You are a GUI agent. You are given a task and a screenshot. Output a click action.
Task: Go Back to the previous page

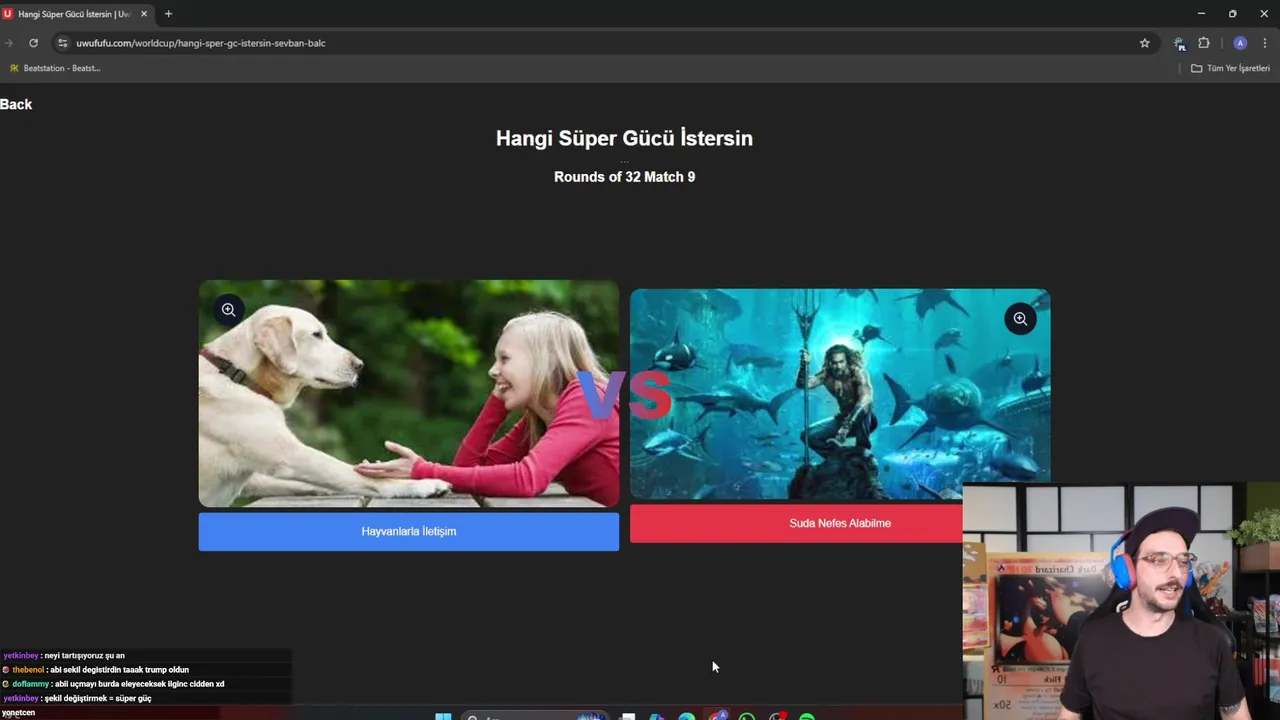[x=16, y=104]
